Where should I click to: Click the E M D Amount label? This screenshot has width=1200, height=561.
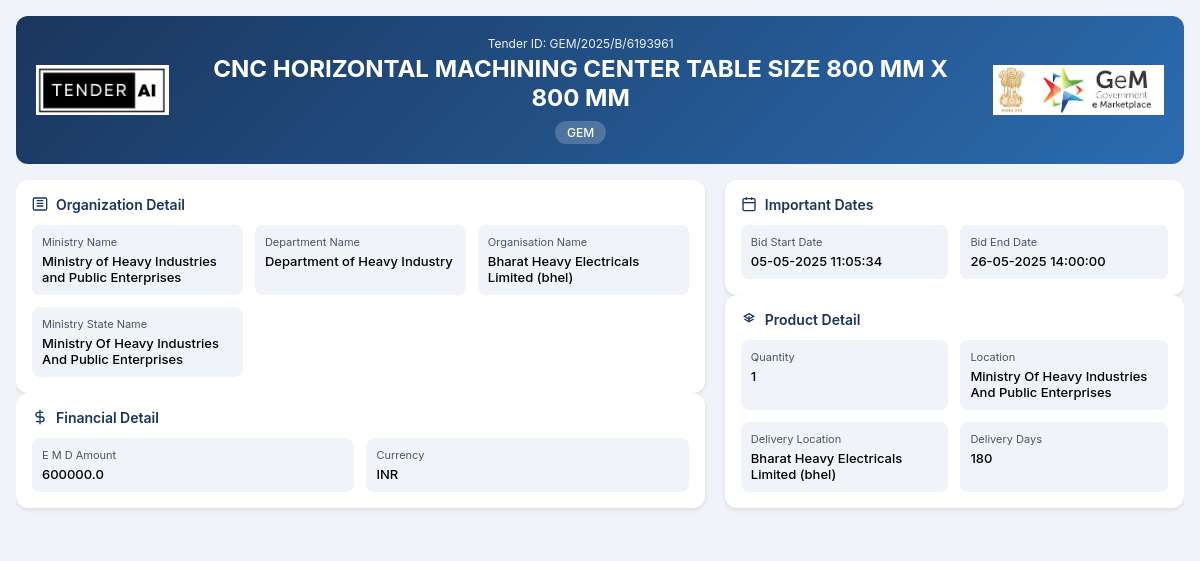click(x=79, y=455)
